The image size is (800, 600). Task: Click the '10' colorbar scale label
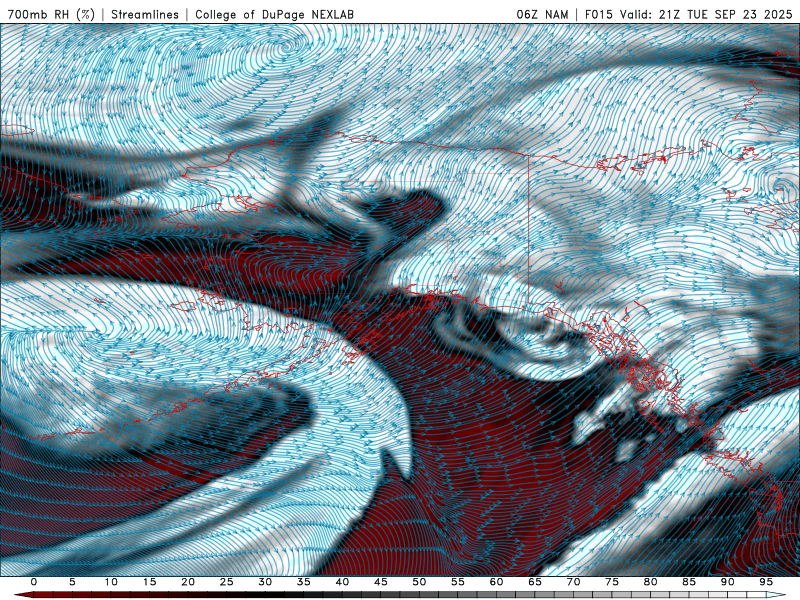(111, 582)
